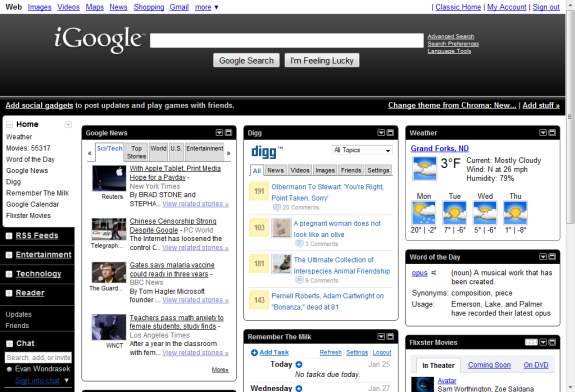Open the Grand Forks, ND link
Screen dimensions: 575x392
coord(439,149)
